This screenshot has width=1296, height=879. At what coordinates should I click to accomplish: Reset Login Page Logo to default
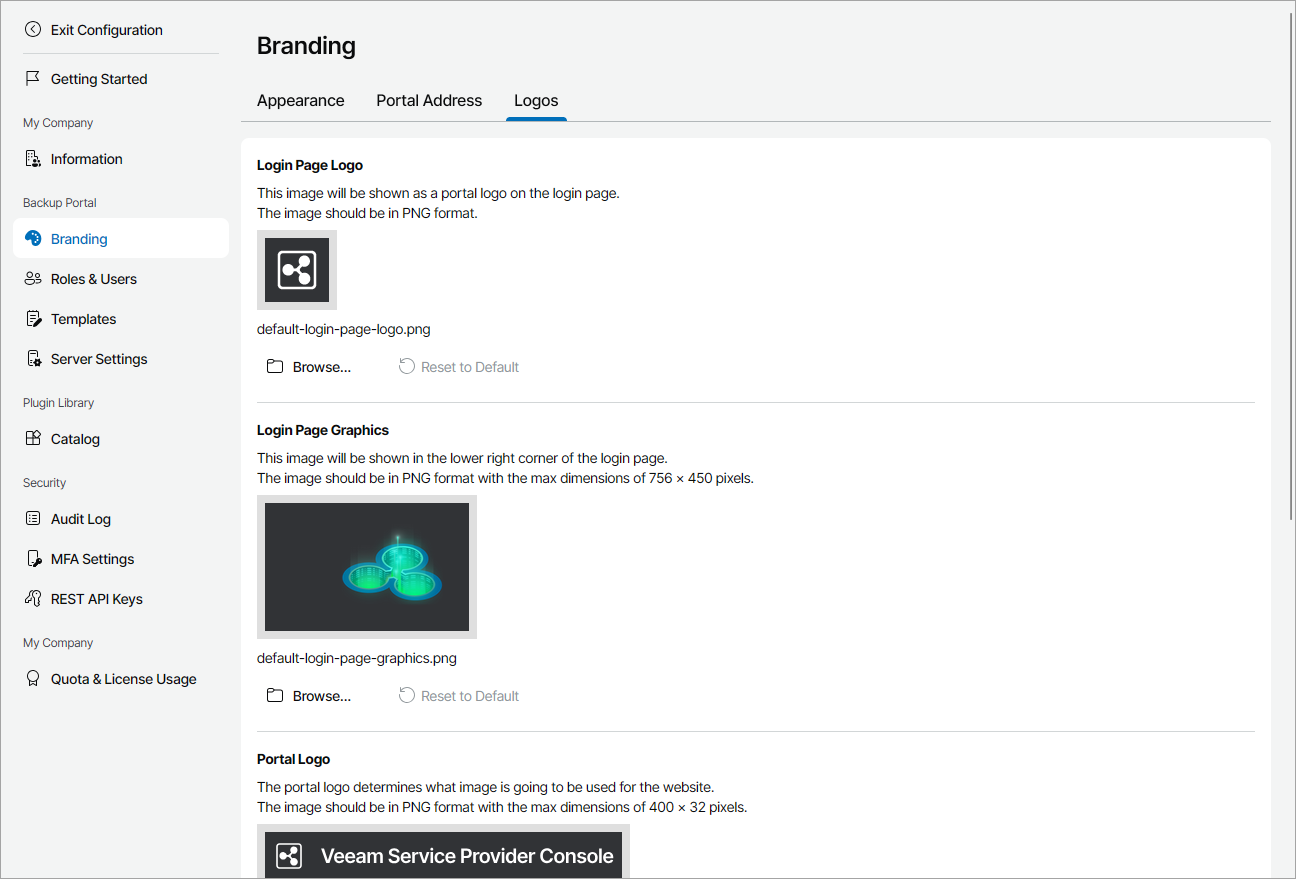459,367
